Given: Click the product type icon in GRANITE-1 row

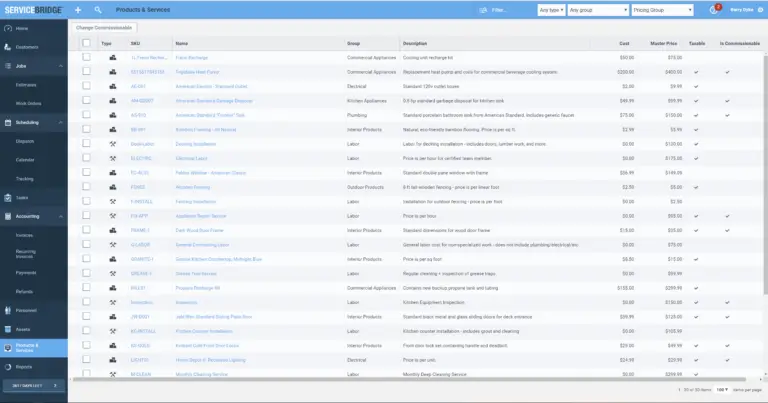Looking at the screenshot, I should point(113,259).
